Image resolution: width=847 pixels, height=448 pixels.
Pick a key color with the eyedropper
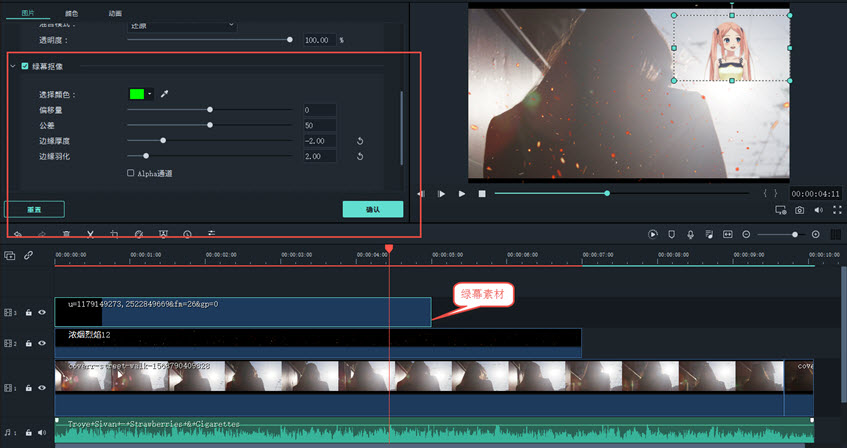[x=165, y=94]
